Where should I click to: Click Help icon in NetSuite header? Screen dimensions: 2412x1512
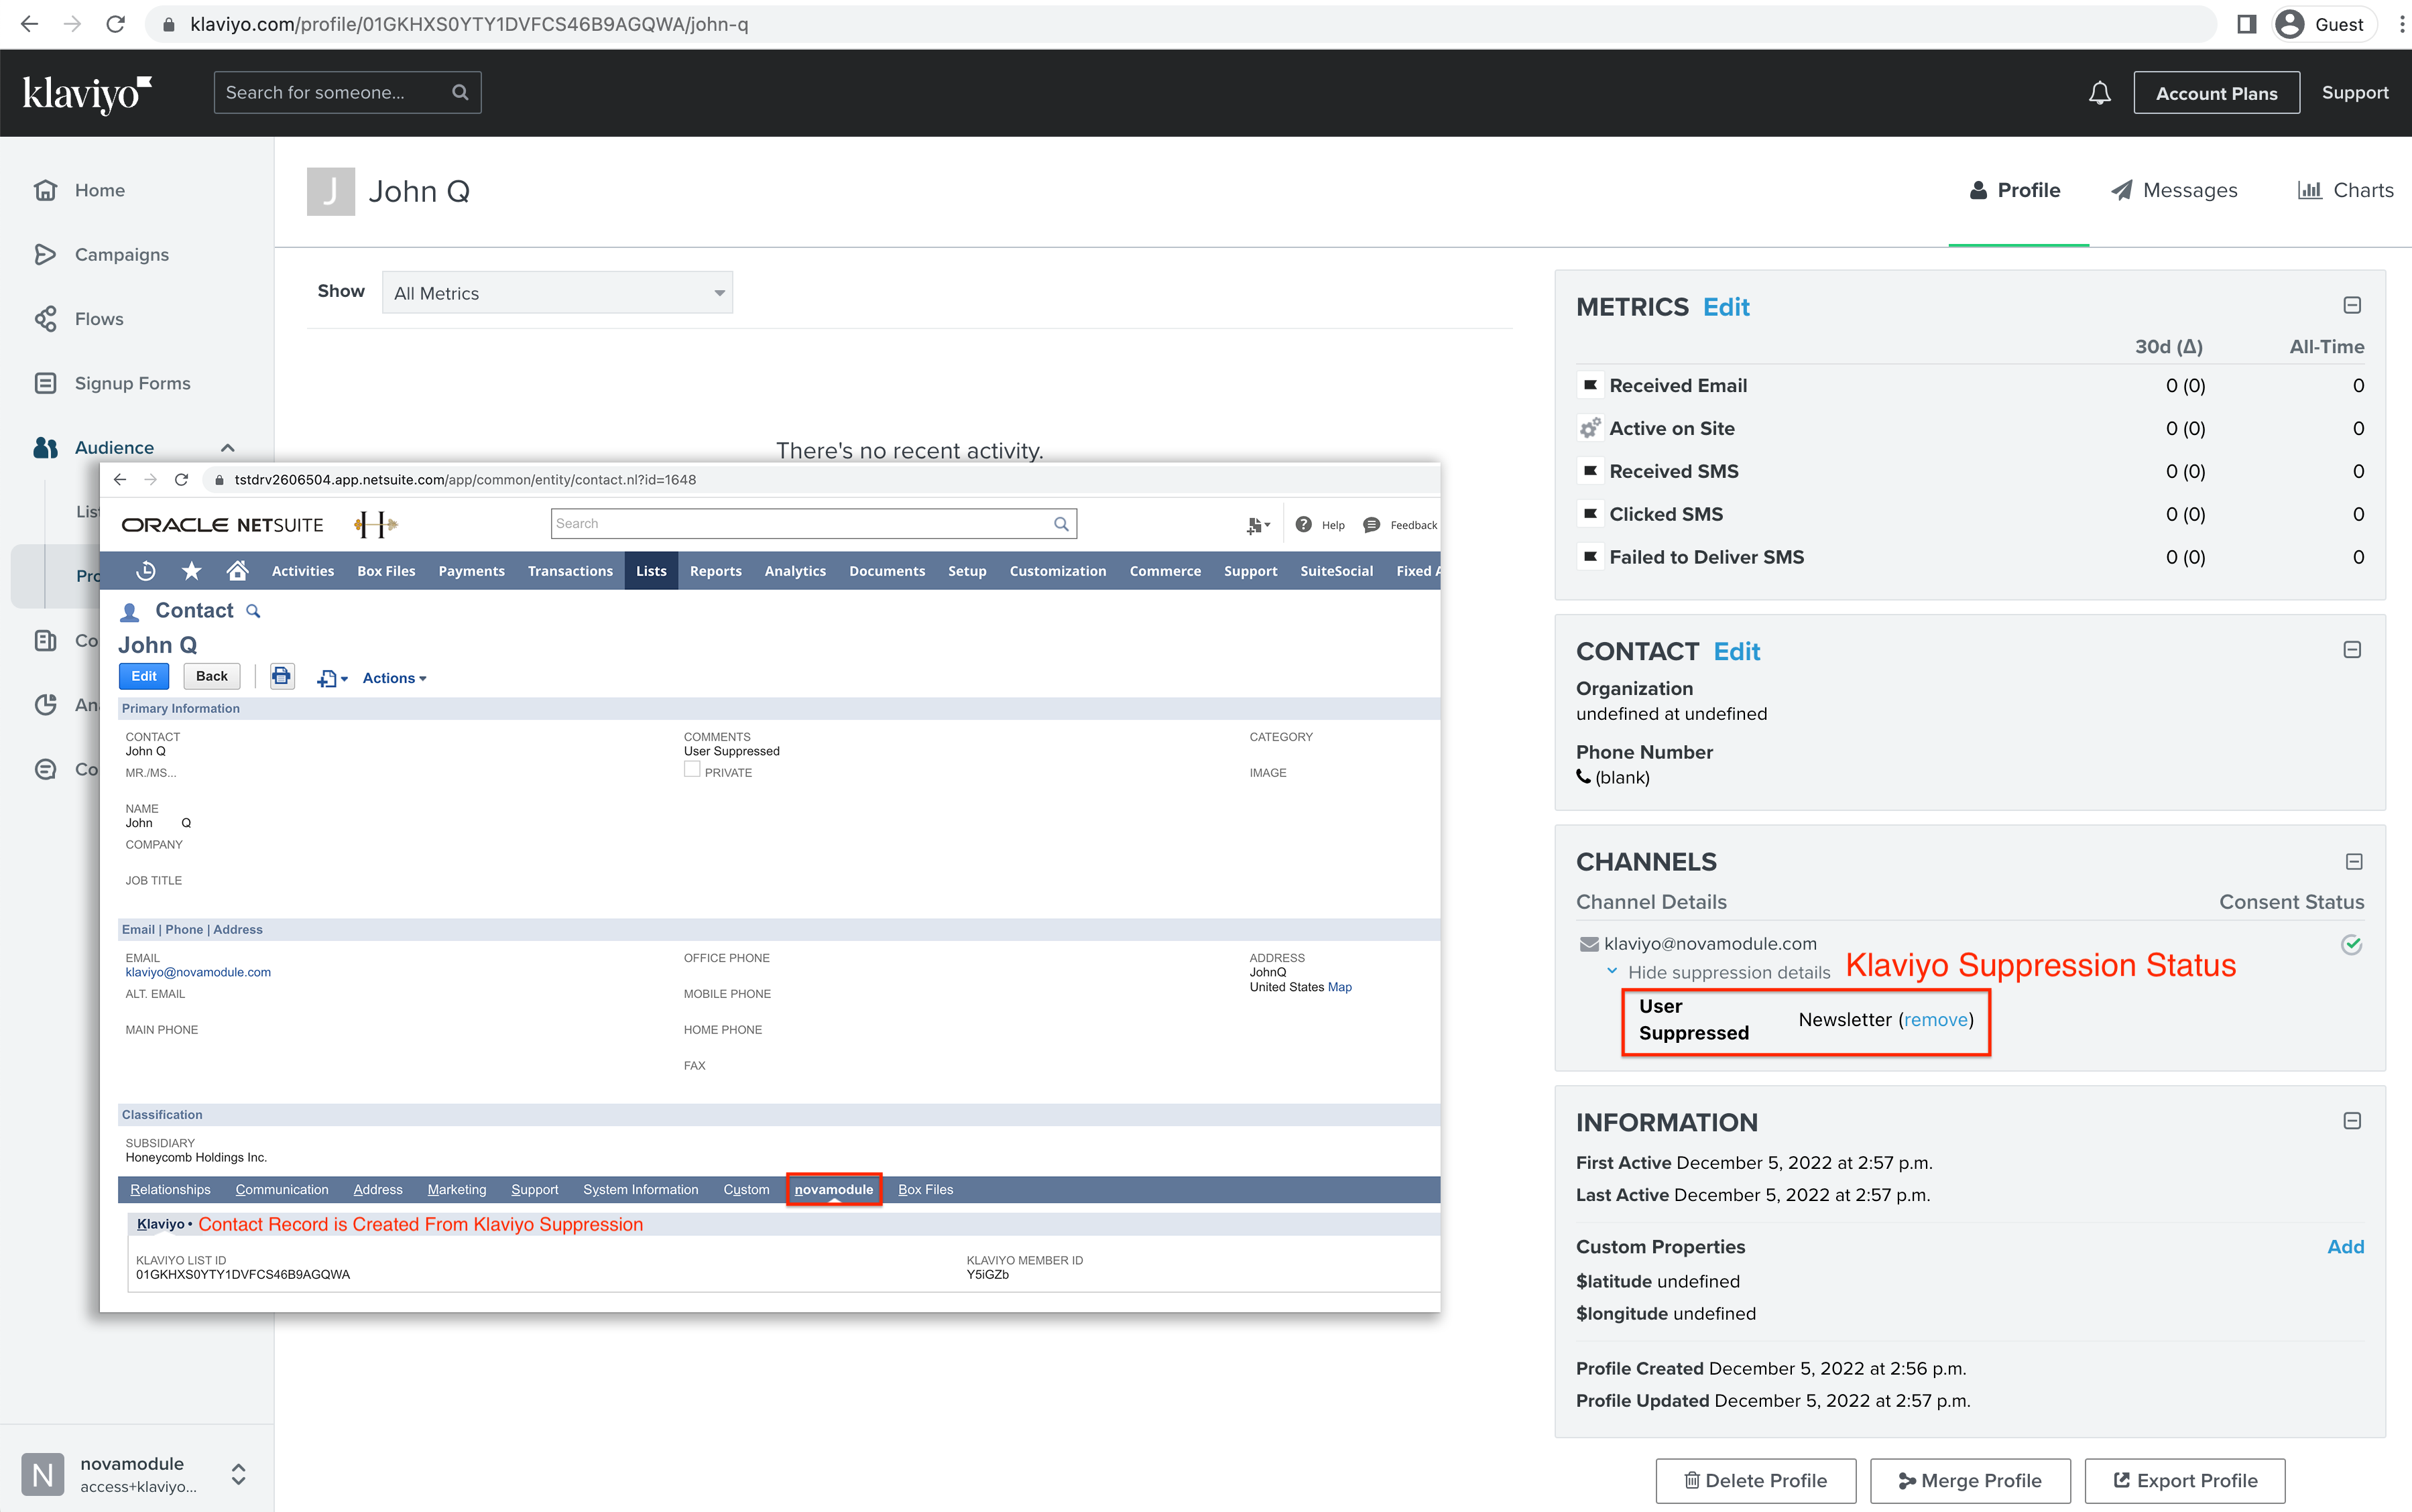(x=1303, y=524)
